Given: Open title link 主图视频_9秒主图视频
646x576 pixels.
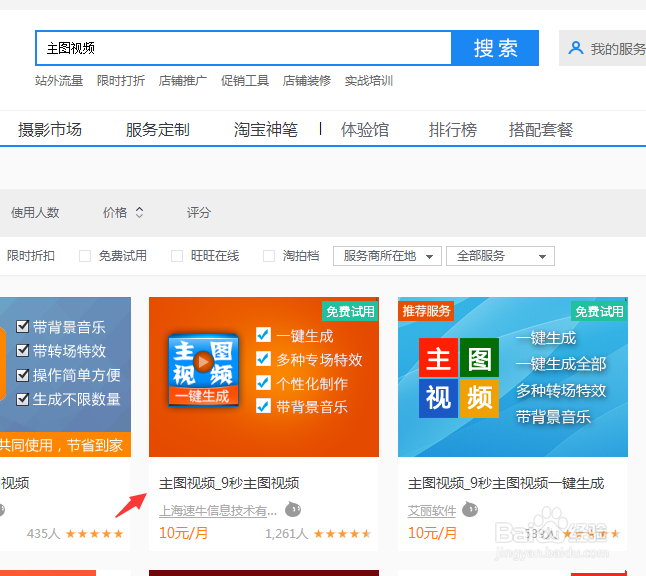Looking at the screenshot, I should point(229,483).
